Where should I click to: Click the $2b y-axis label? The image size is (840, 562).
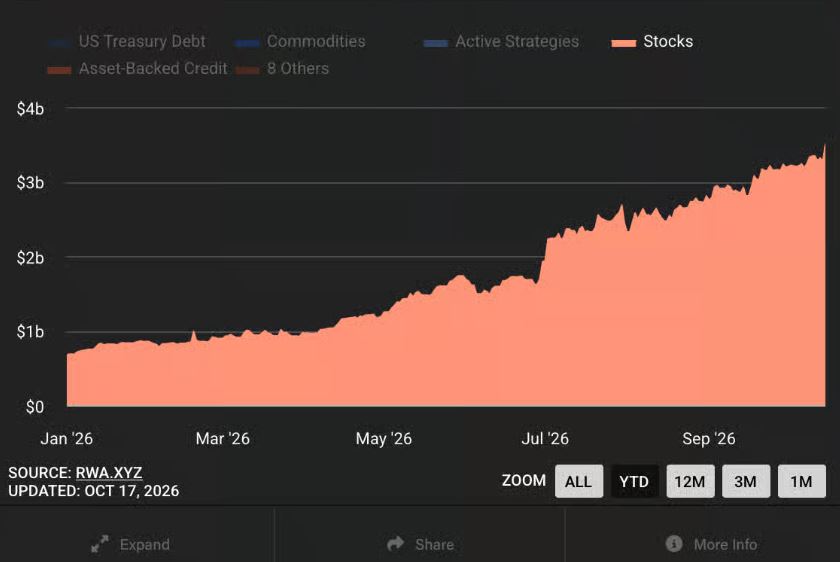click(x=31, y=258)
